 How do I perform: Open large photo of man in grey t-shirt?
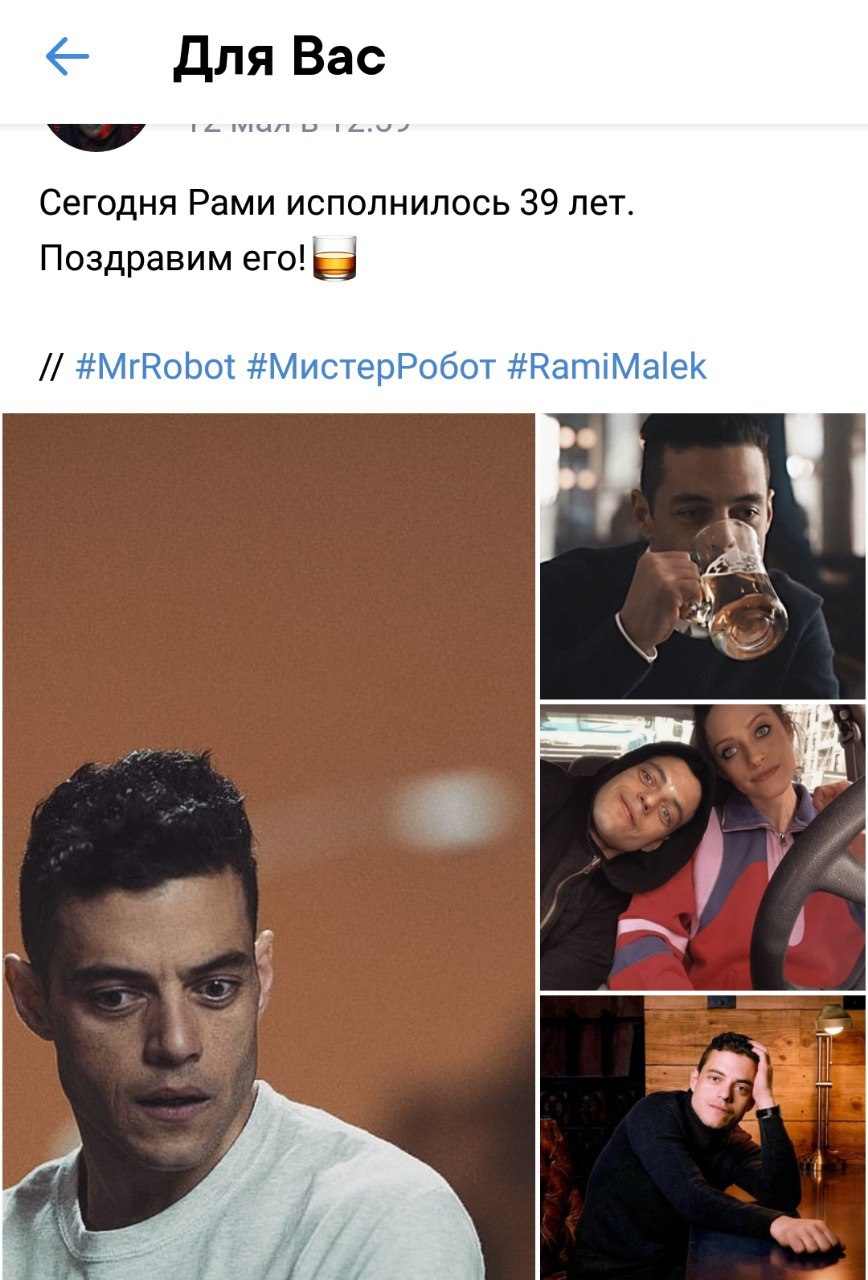click(x=268, y=846)
